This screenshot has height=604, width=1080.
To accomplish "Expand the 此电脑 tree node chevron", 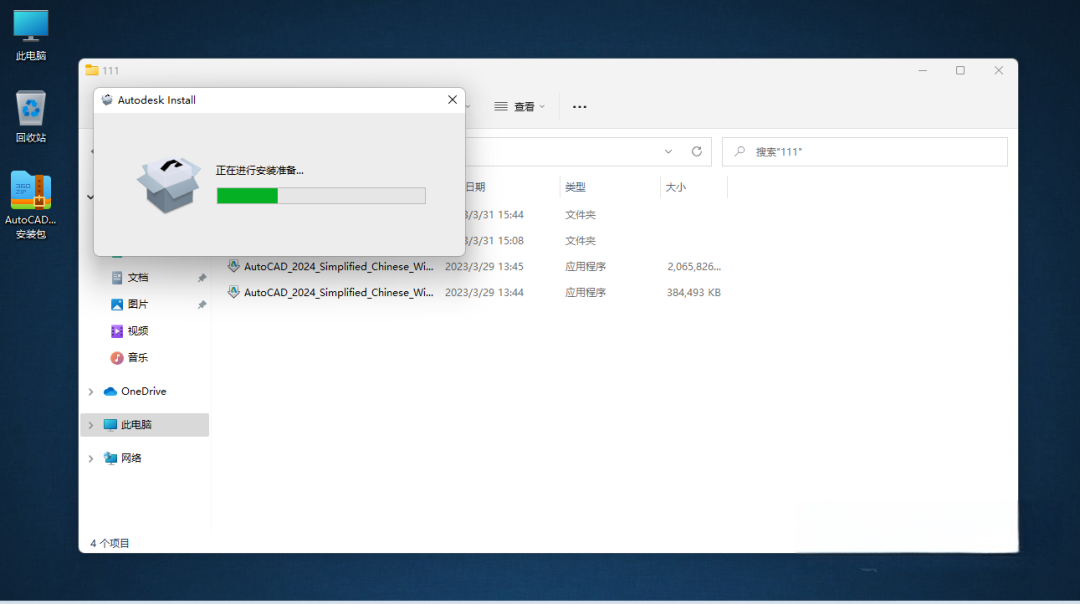I will click(91, 425).
